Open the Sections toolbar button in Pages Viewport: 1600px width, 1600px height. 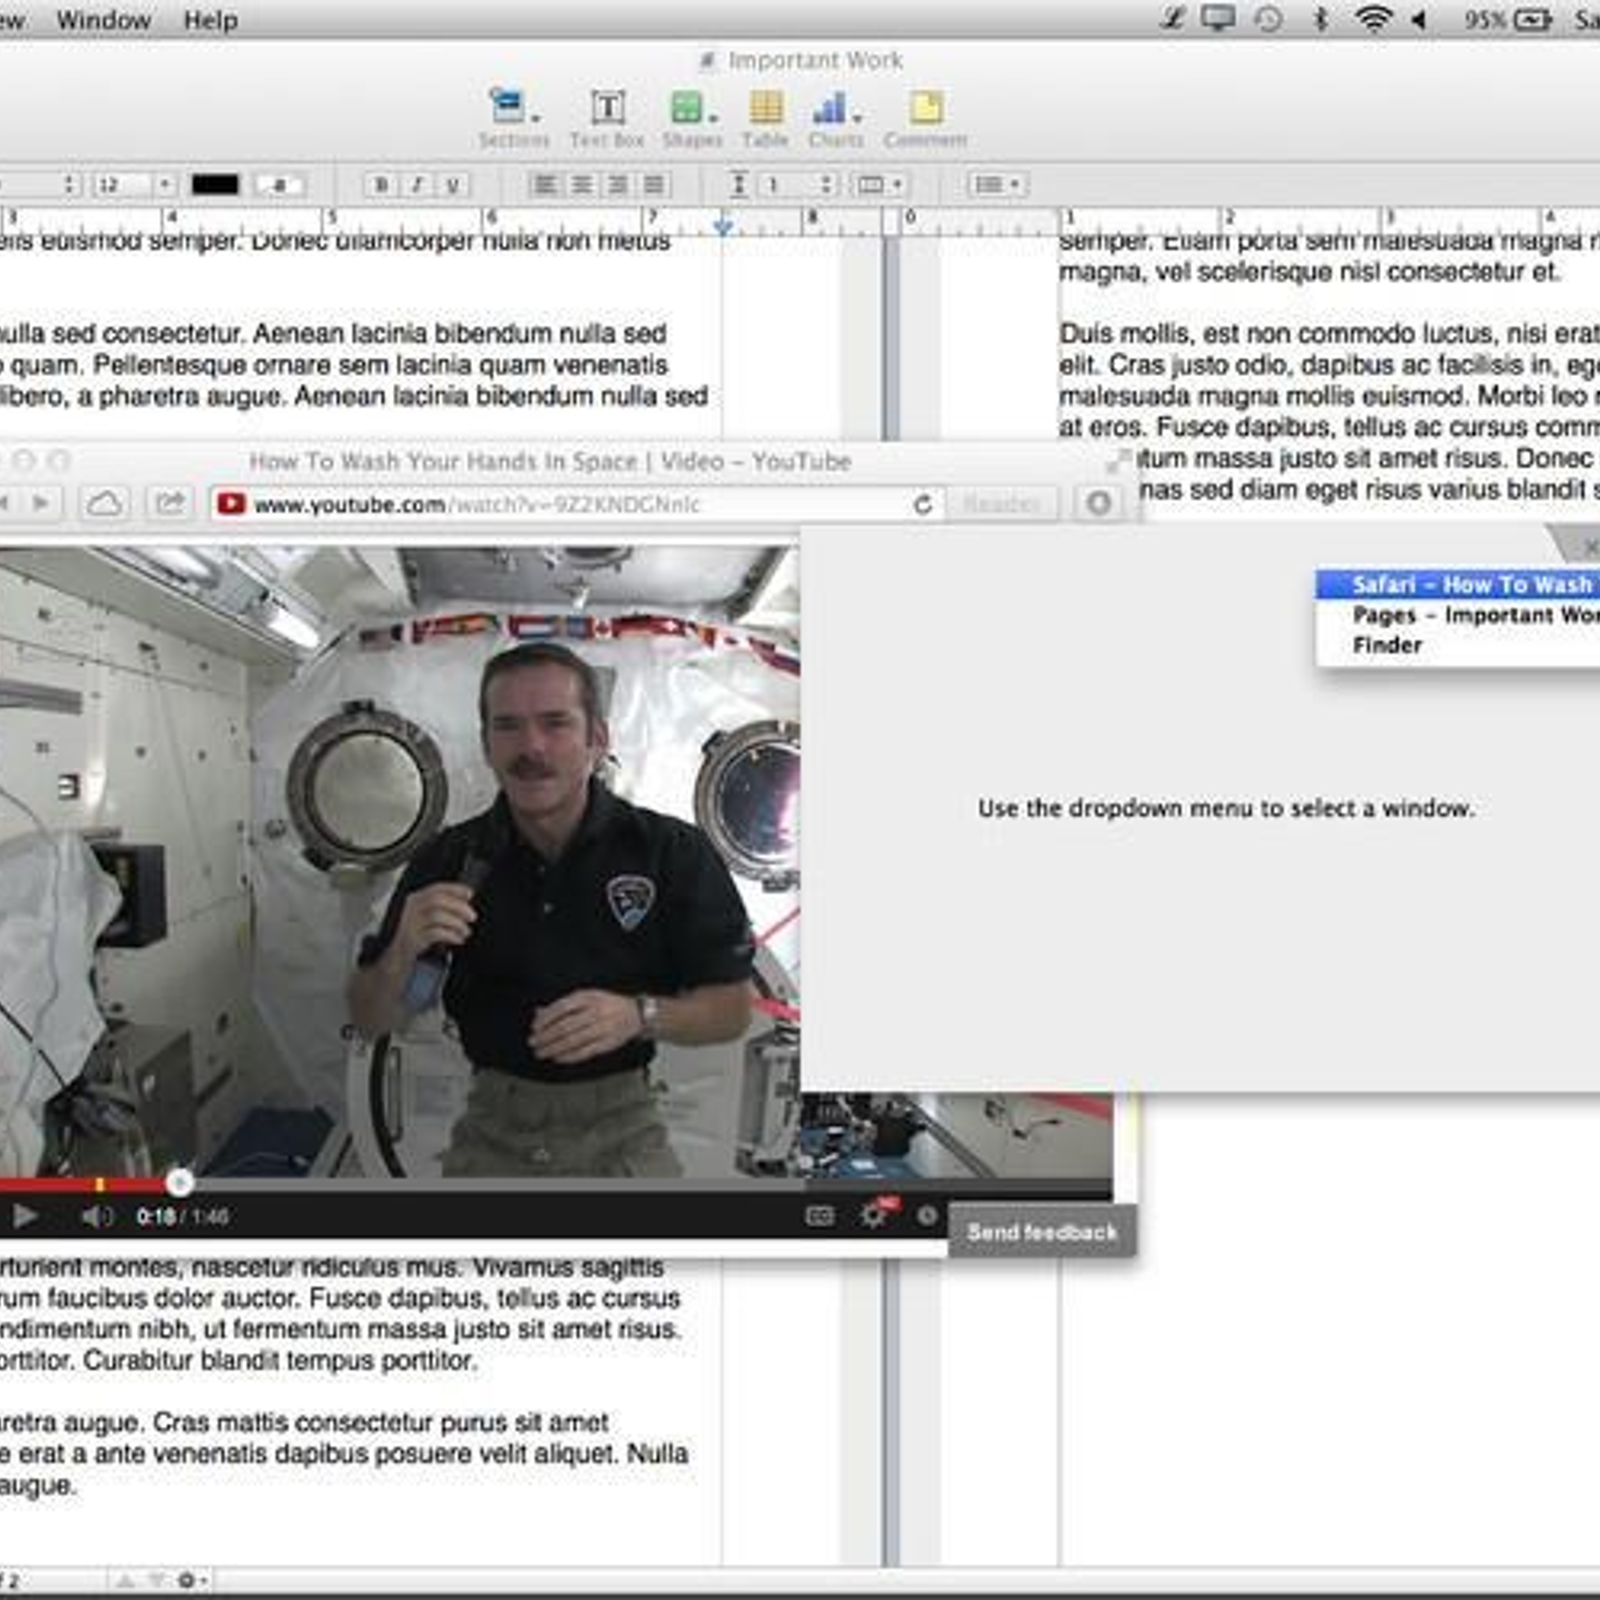coord(513,118)
